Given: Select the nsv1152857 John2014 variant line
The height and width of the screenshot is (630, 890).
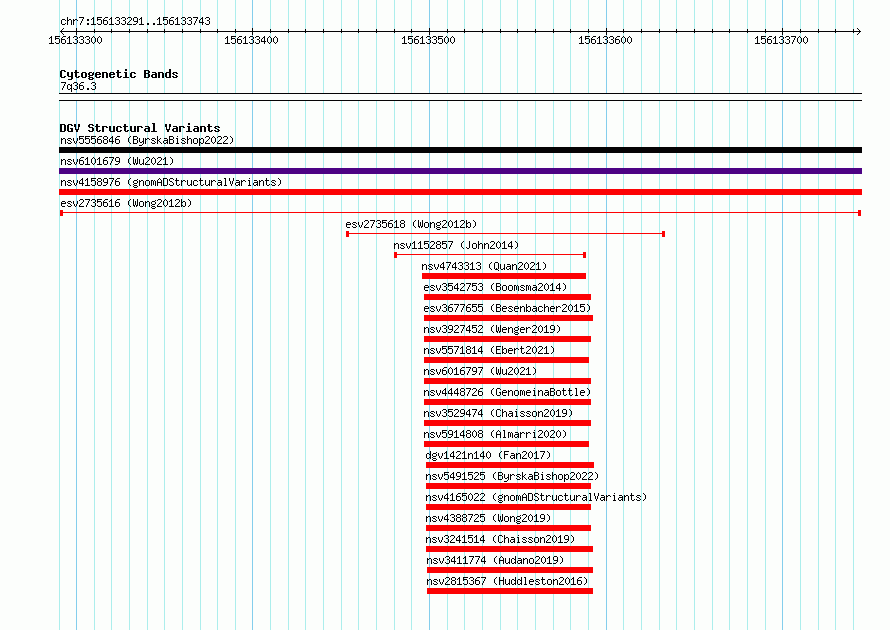Looking at the screenshot, I should (x=490, y=255).
